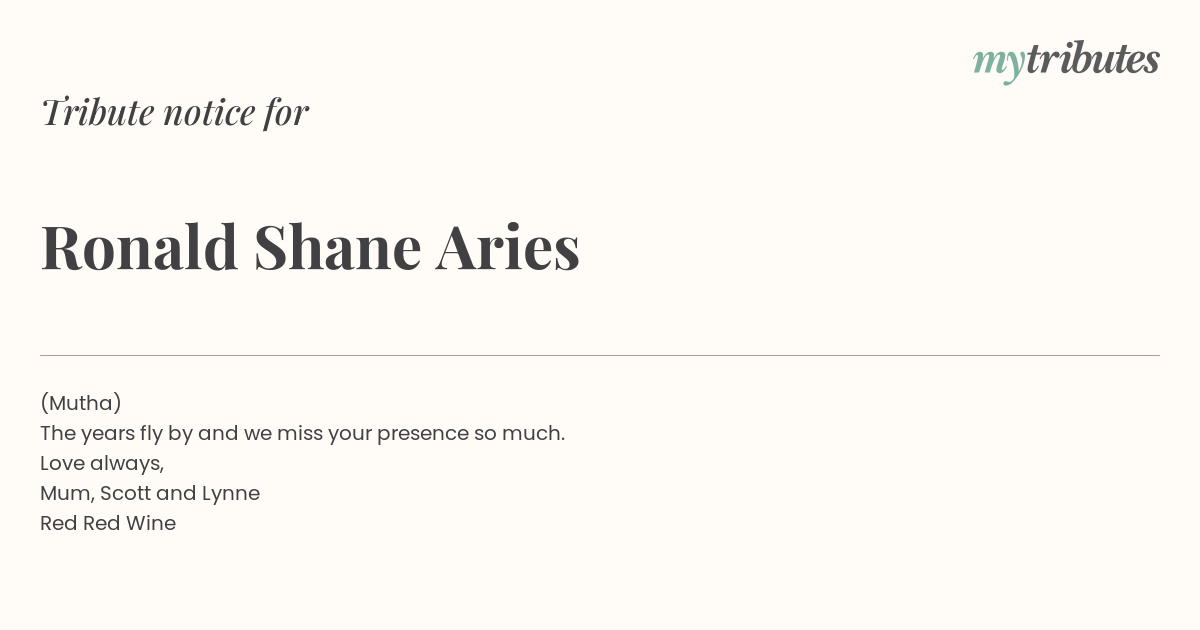
Task: Click the "Red Red Wine" line
Action: coord(108,523)
